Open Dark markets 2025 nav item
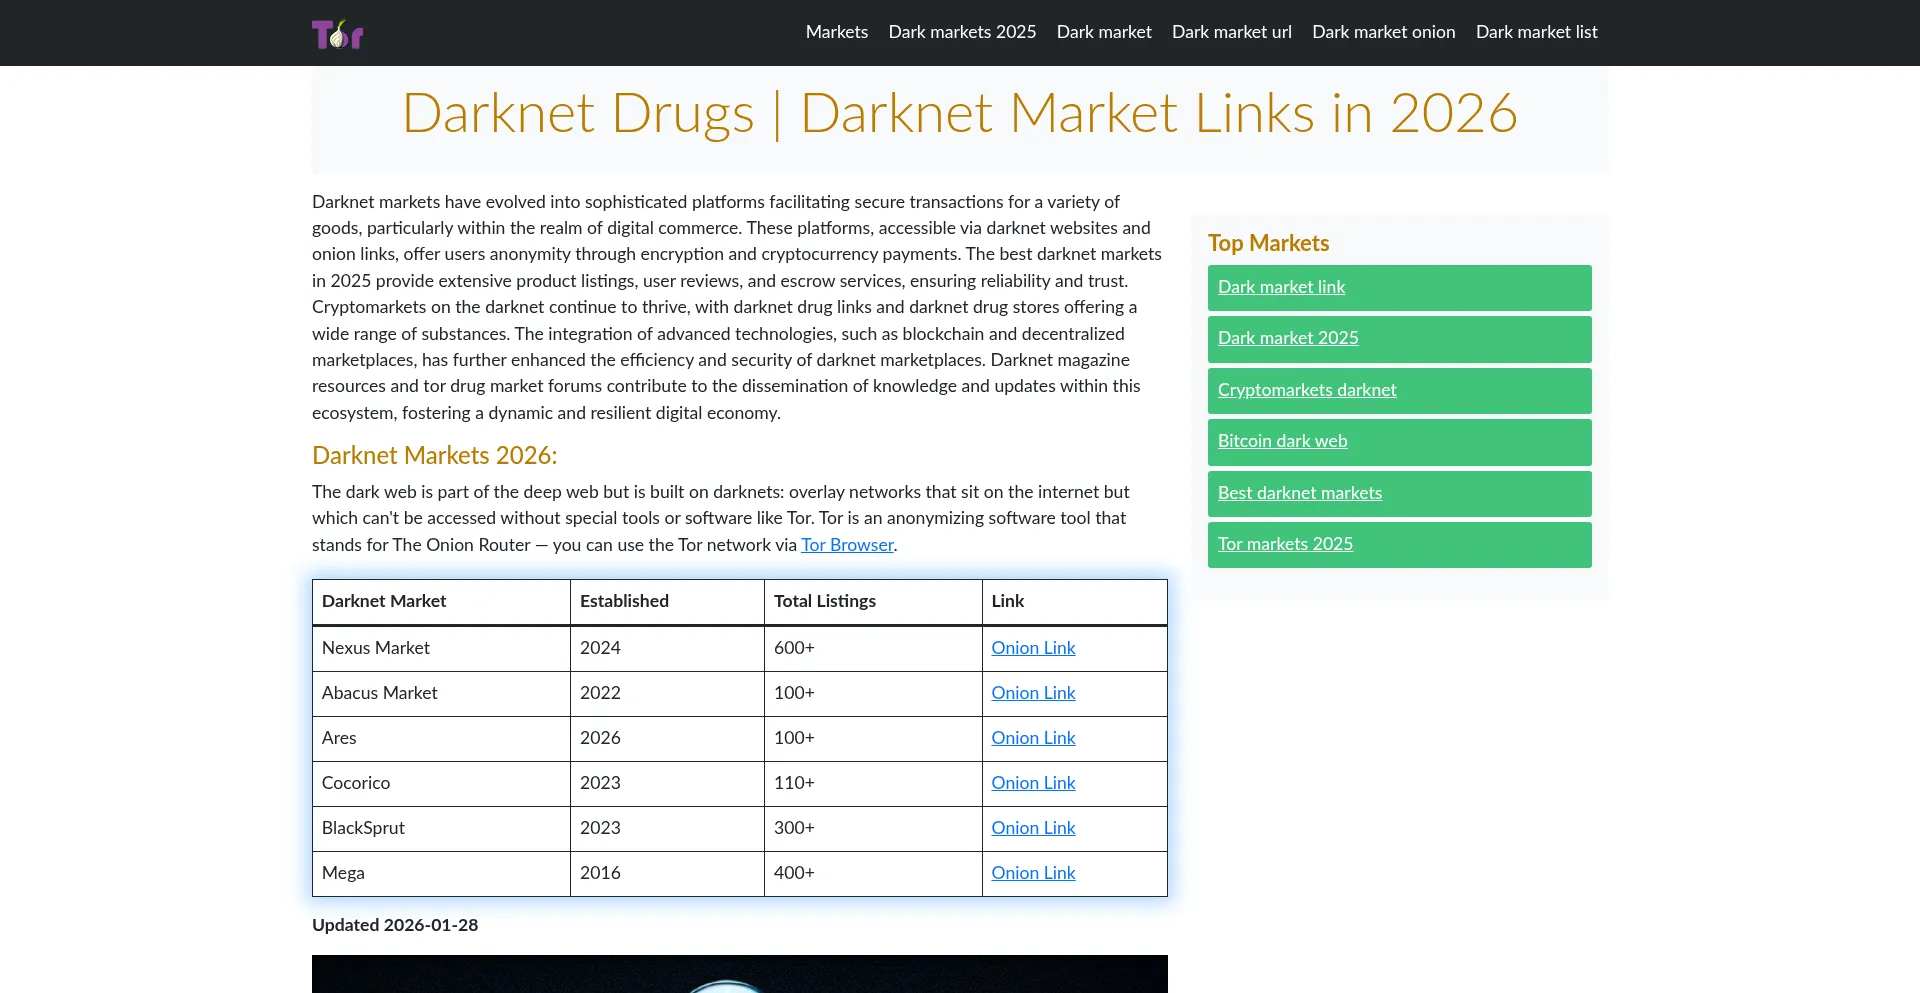The image size is (1920, 993). click(x=962, y=32)
